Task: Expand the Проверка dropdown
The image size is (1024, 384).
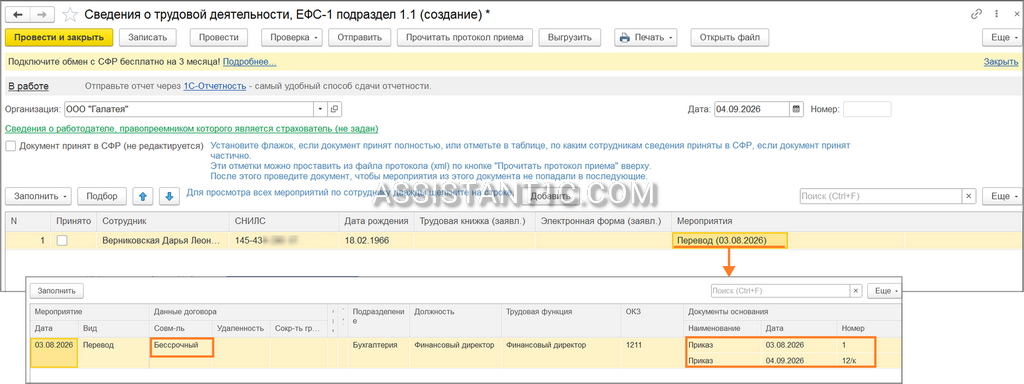Action: (292, 37)
